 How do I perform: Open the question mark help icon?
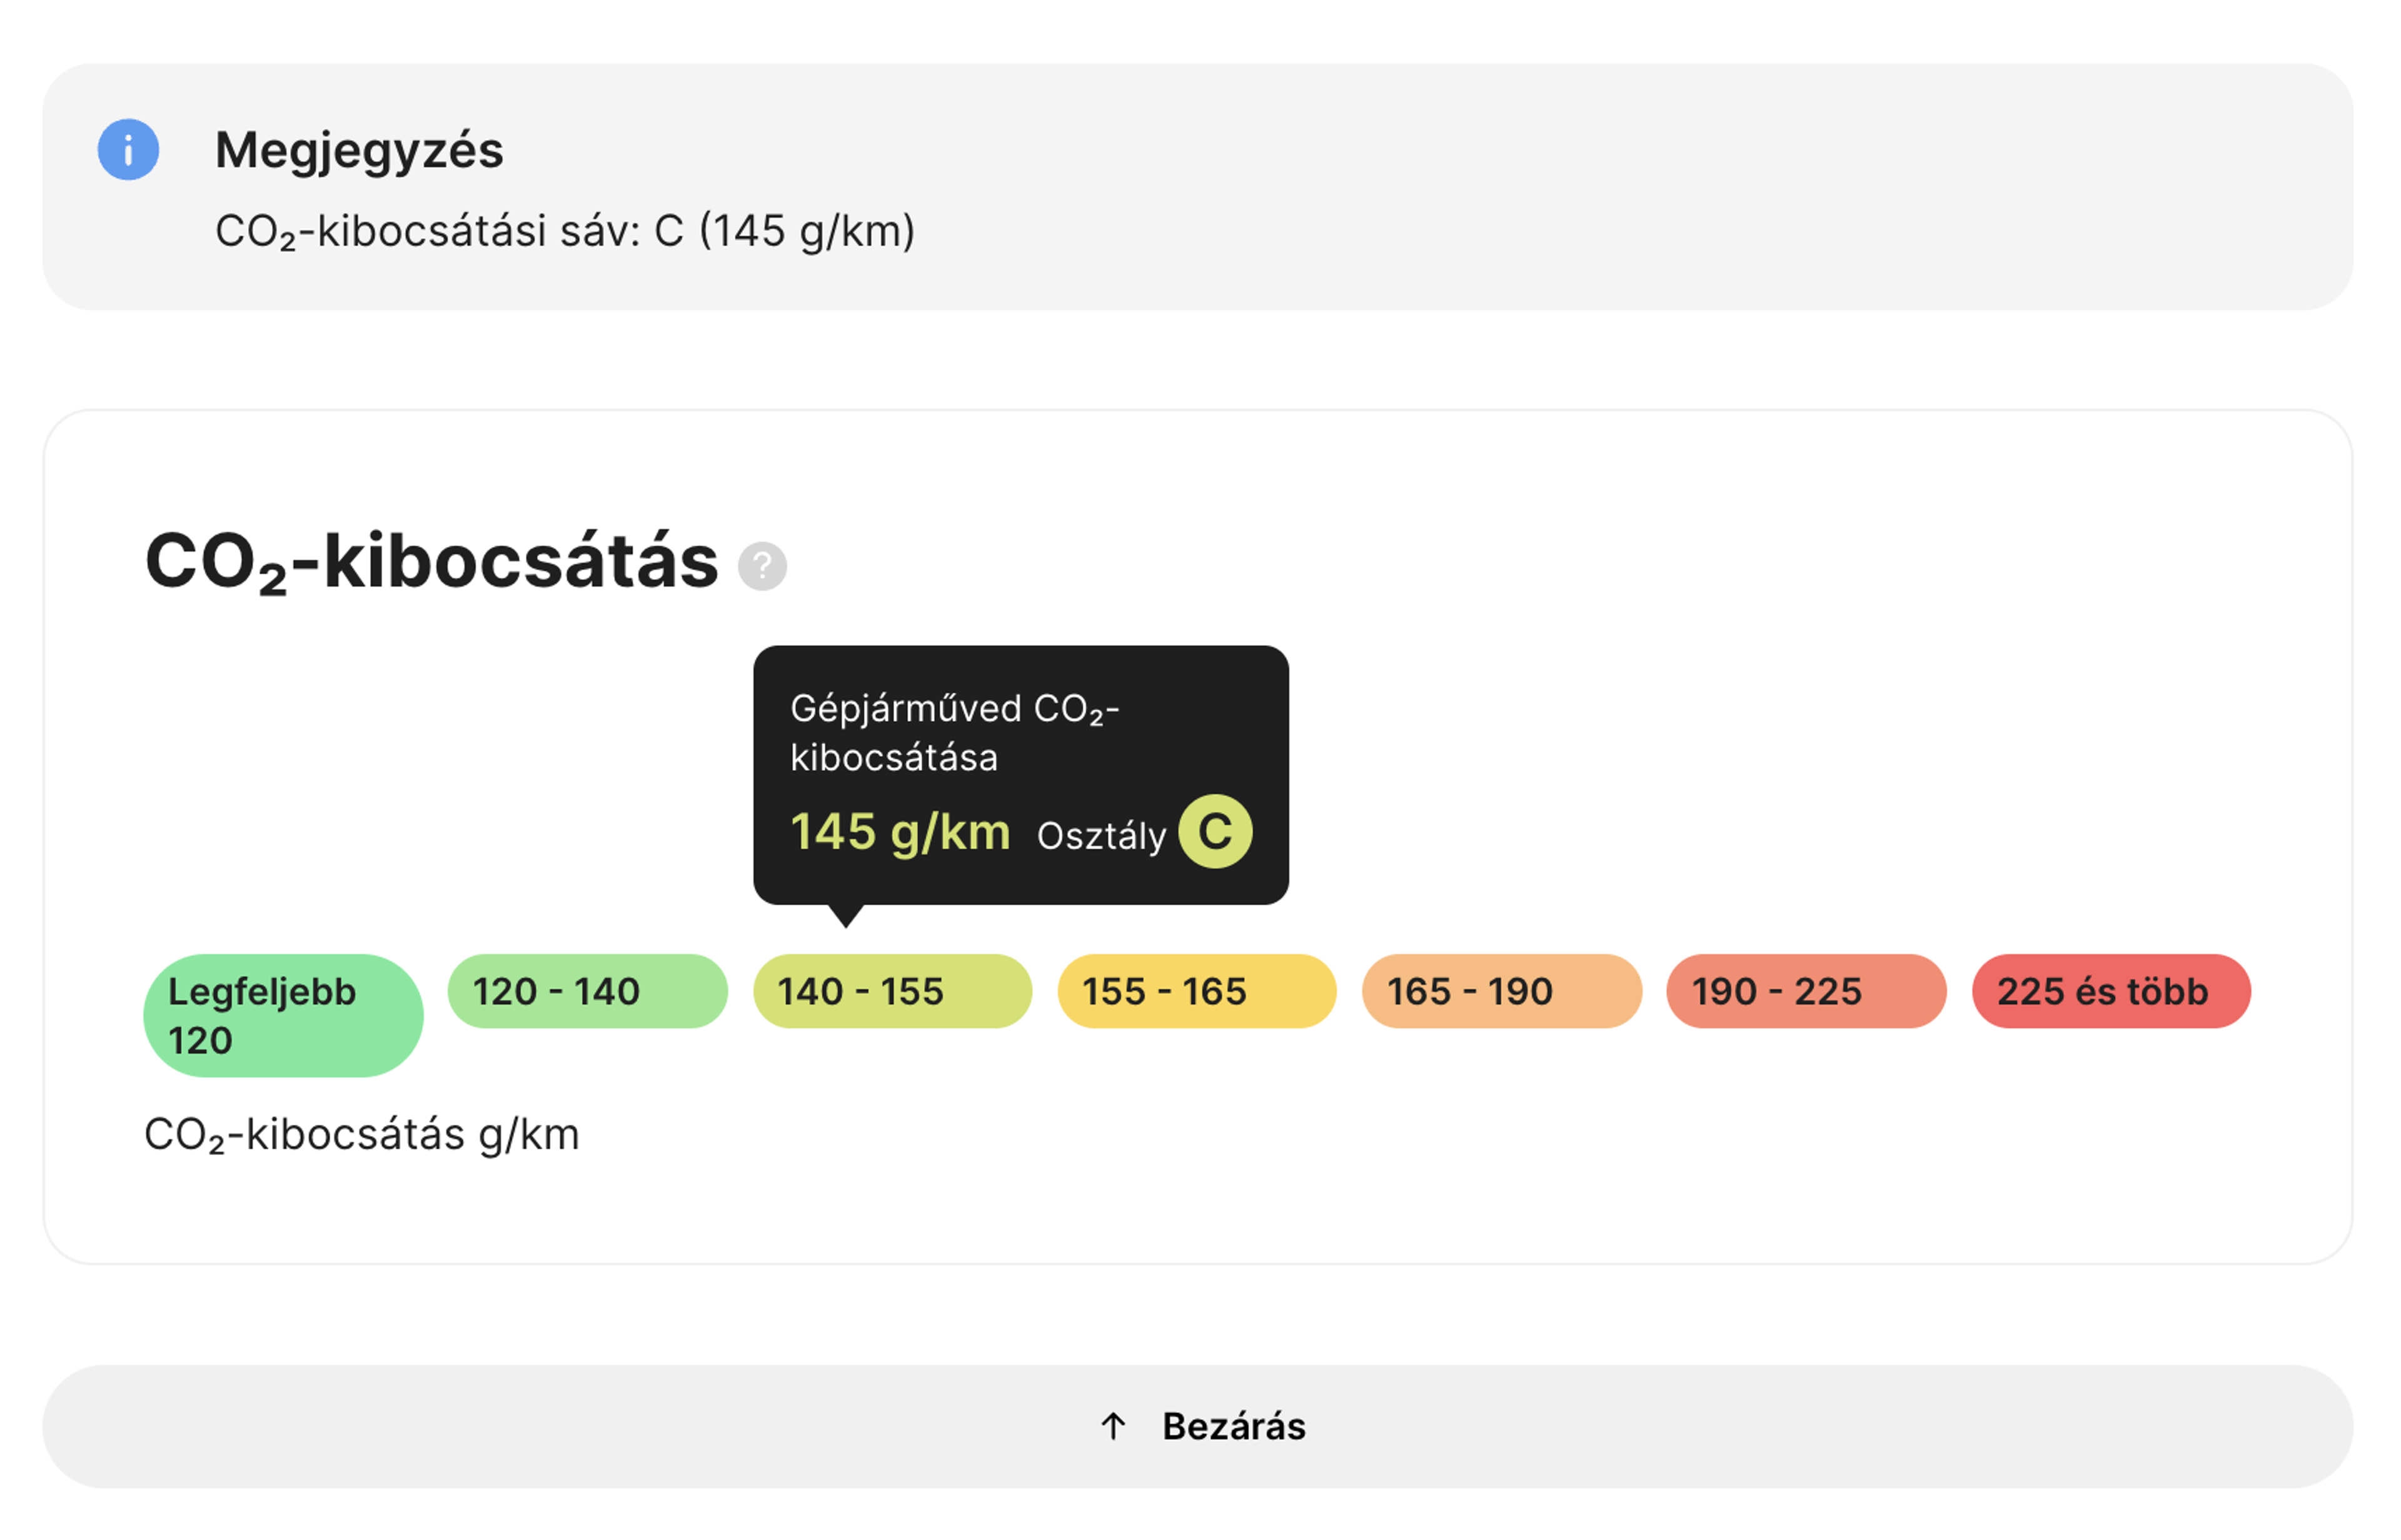point(763,567)
